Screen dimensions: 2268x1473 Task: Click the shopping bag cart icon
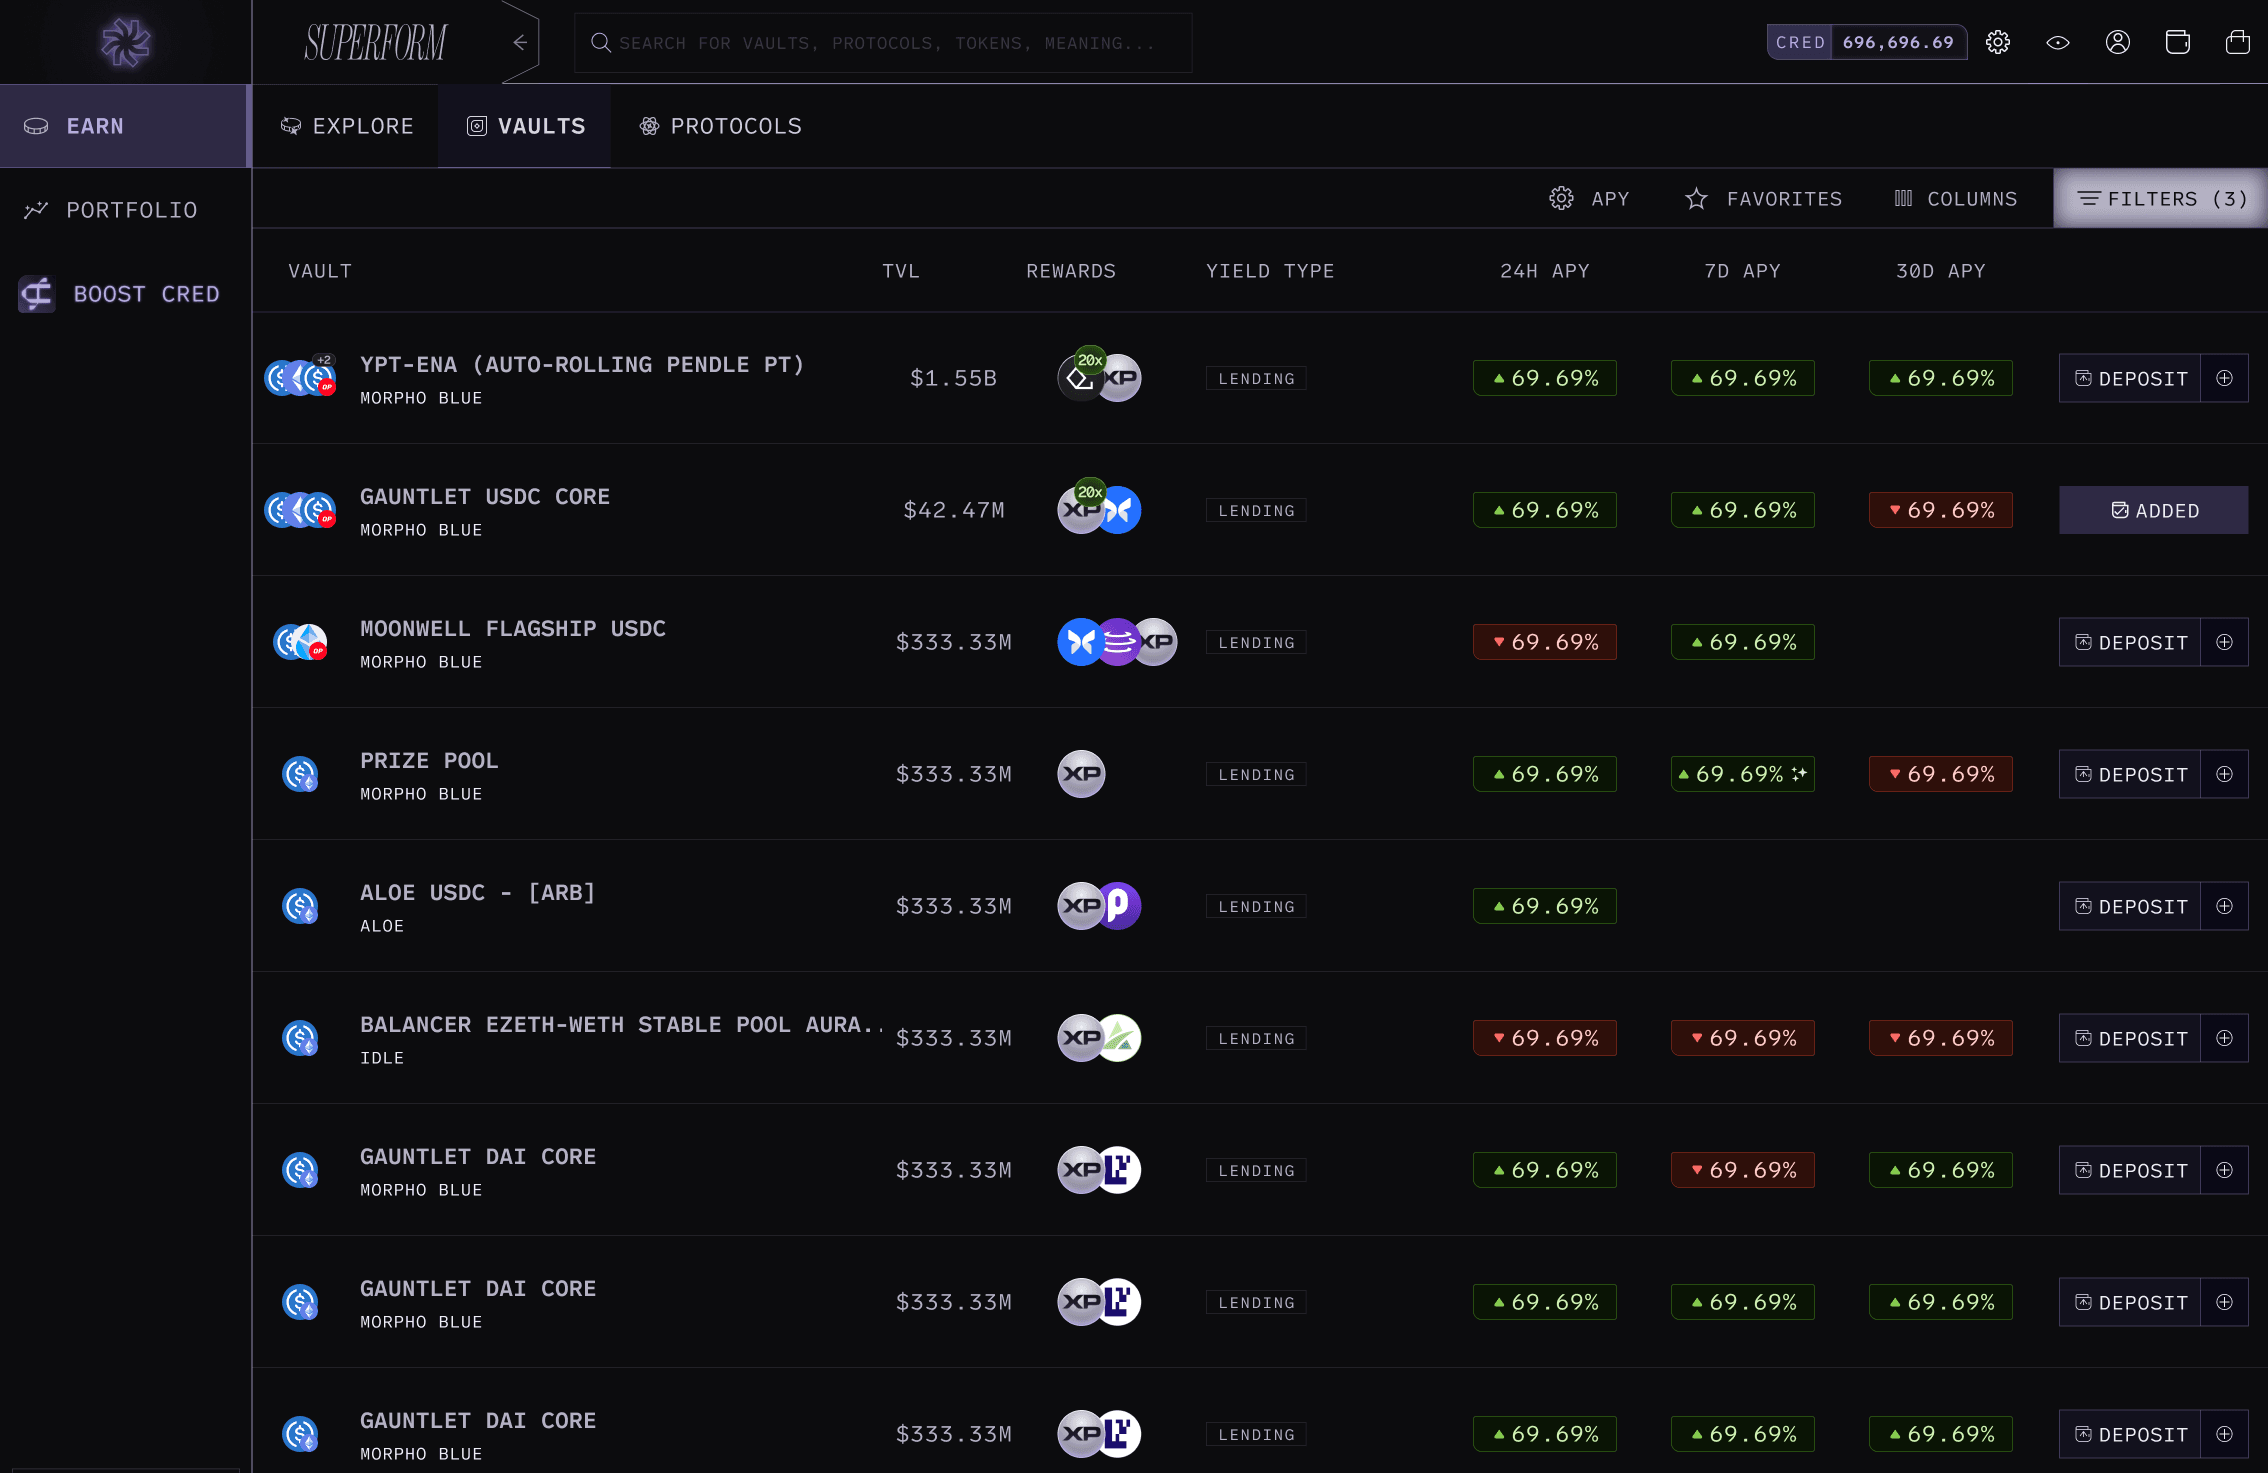pos(2238,42)
